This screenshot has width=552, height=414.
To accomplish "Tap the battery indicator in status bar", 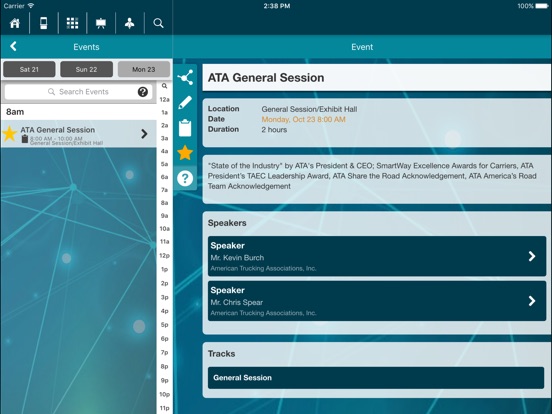I will coord(541,6).
